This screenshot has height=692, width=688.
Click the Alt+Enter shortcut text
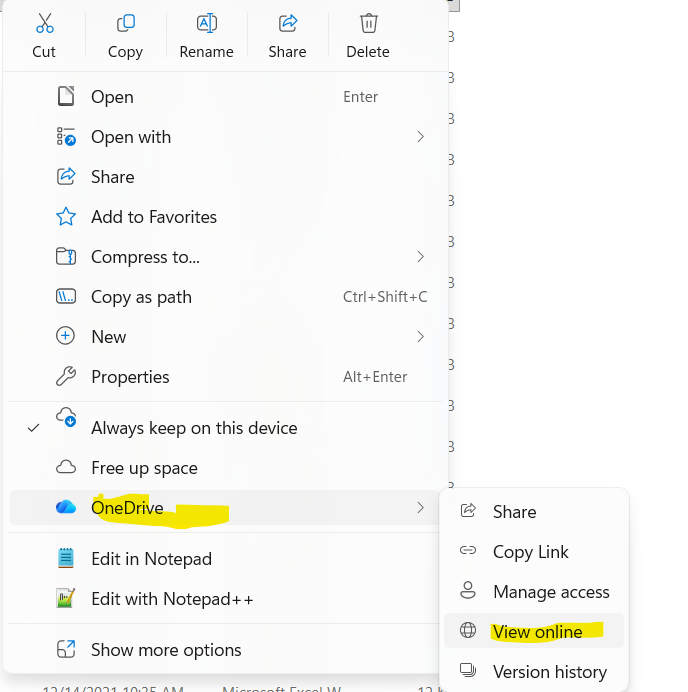click(x=375, y=376)
